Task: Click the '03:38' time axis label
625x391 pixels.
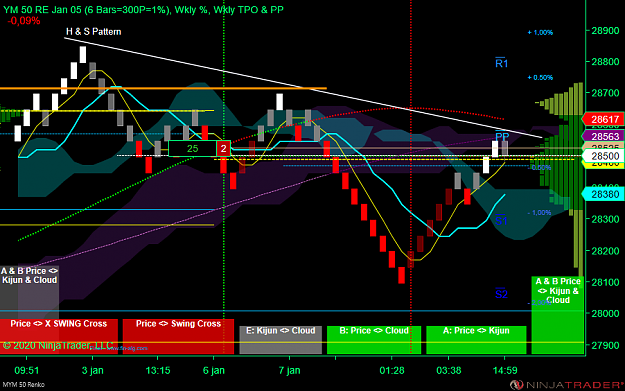Action: pos(449,371)
